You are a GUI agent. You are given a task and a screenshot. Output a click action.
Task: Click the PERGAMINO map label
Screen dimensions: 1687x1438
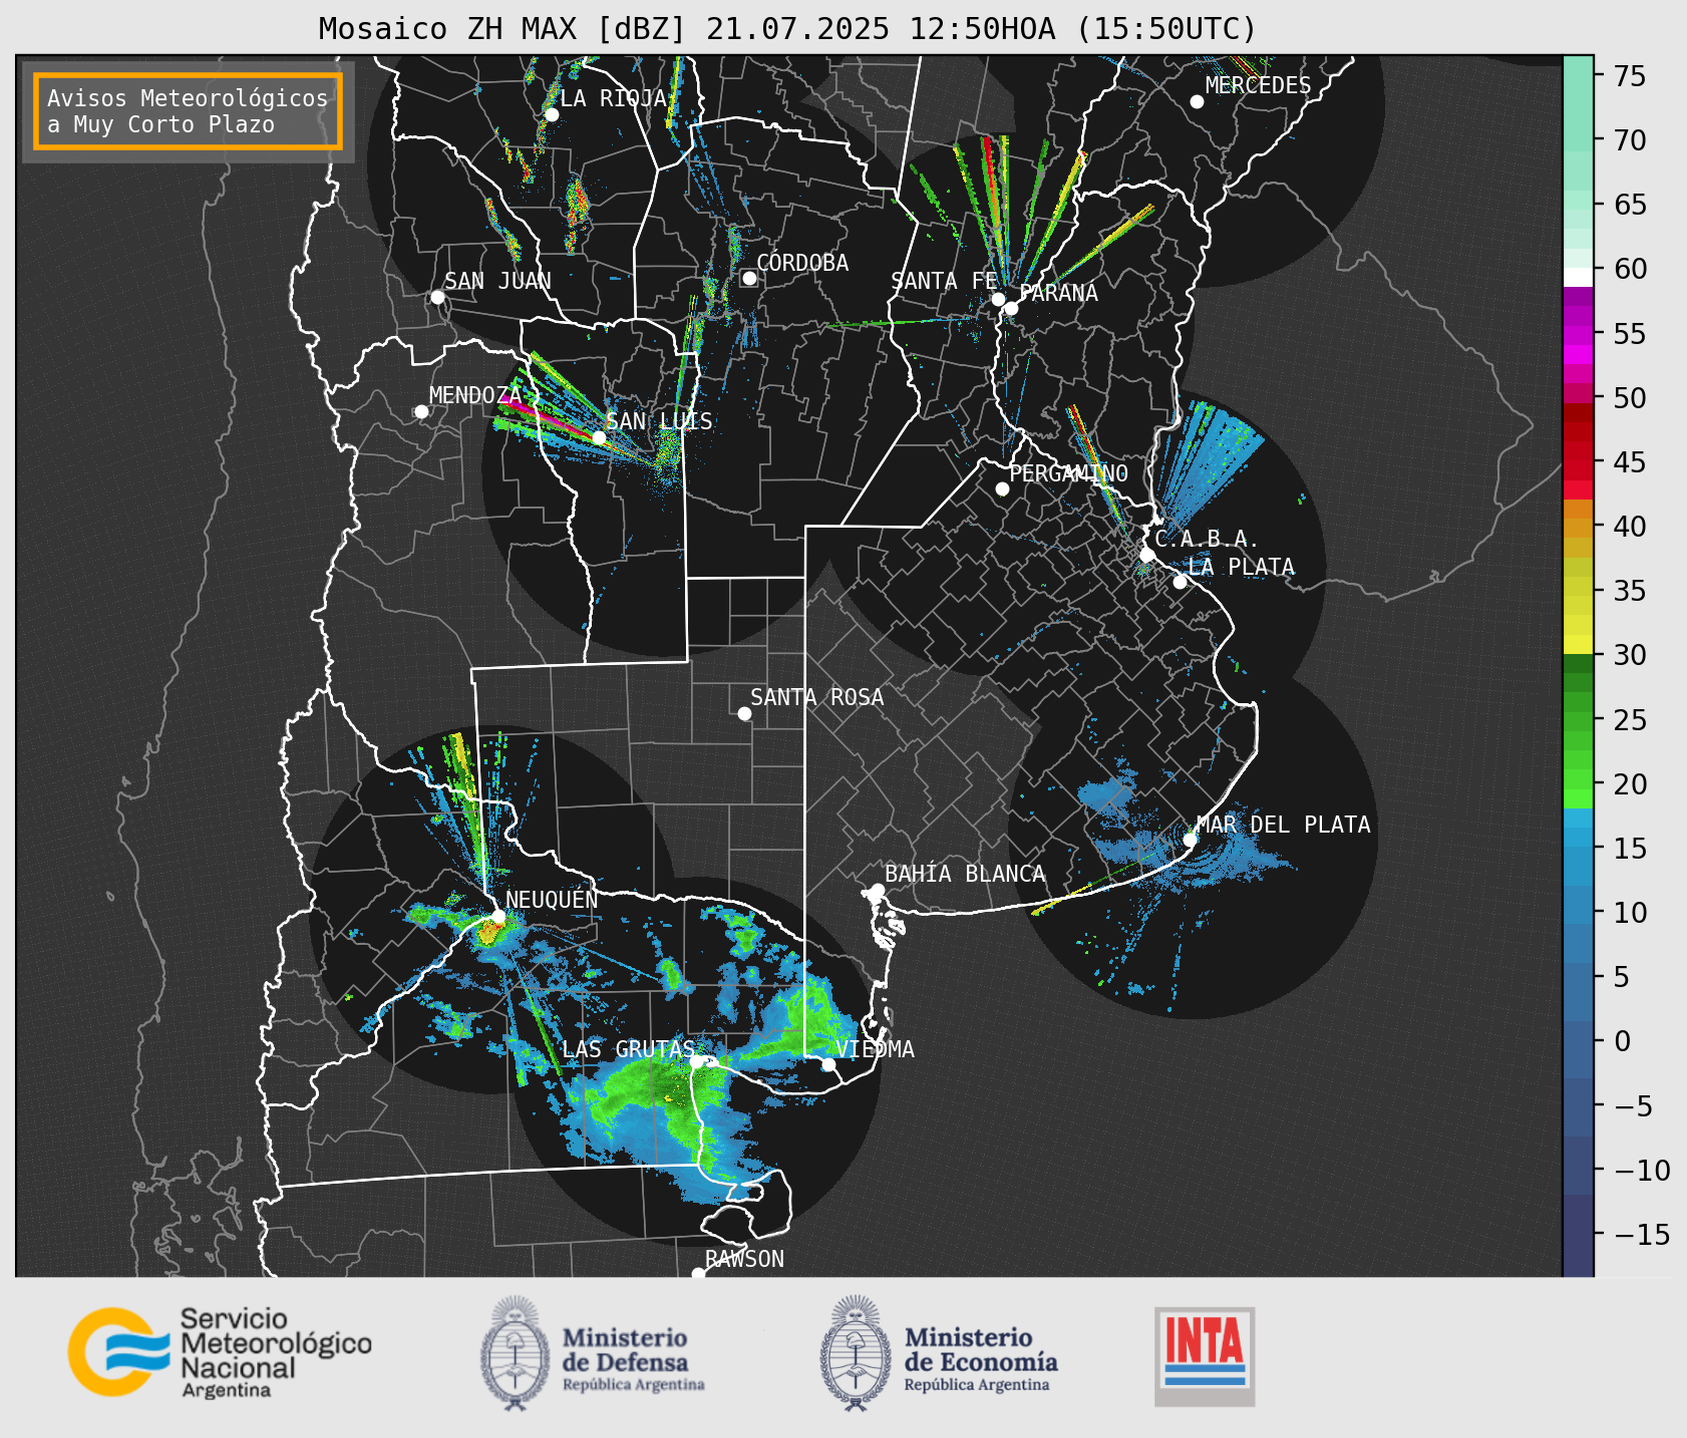(x=1068, y=473)
